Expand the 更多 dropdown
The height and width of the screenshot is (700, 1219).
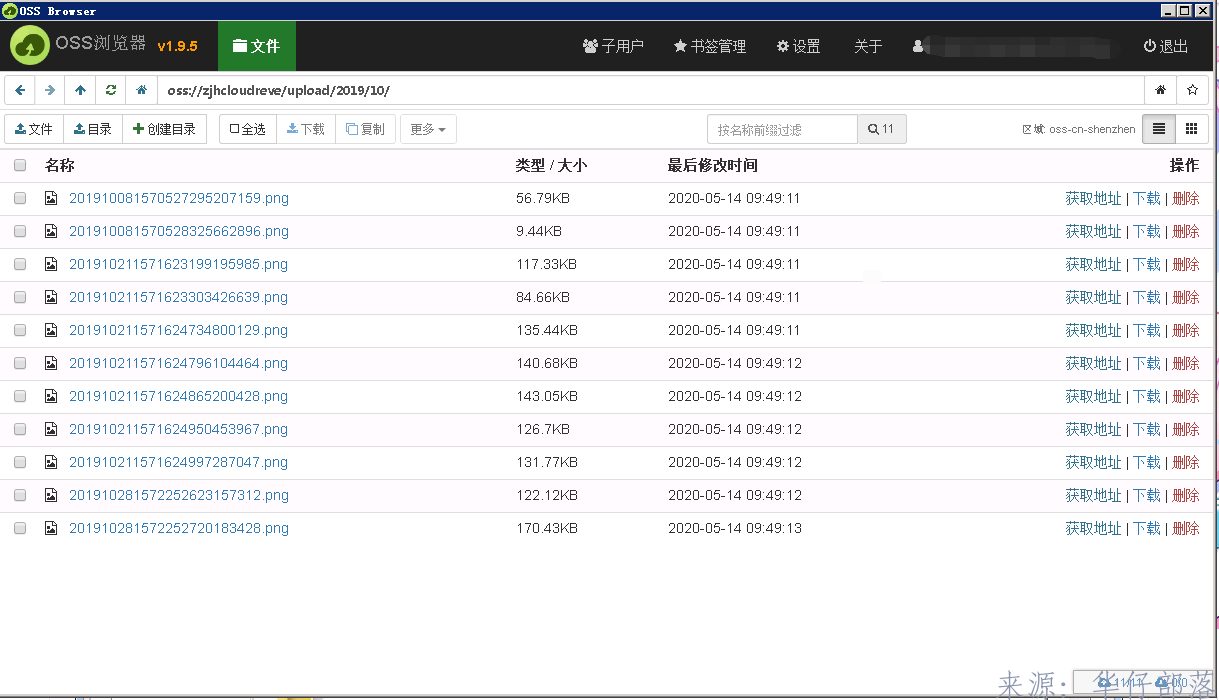point(428,129)
